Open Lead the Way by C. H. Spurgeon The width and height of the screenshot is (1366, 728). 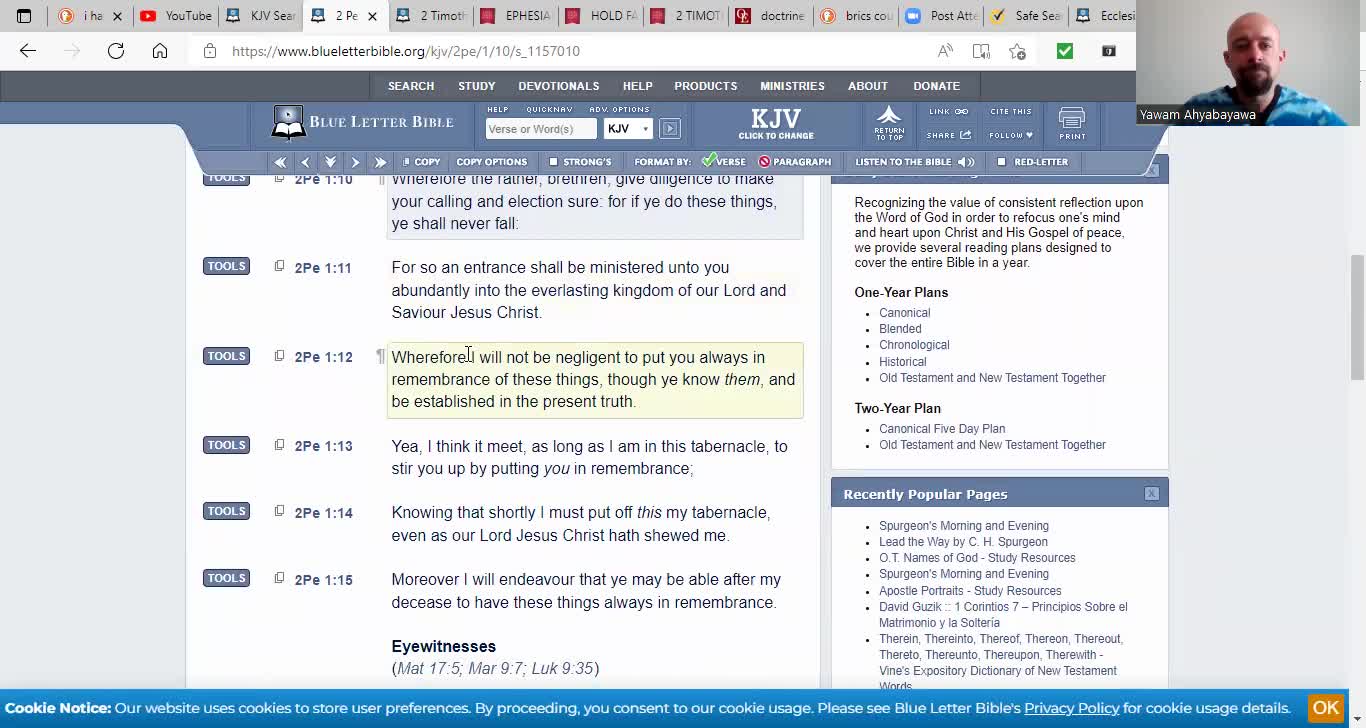(963, 542)
